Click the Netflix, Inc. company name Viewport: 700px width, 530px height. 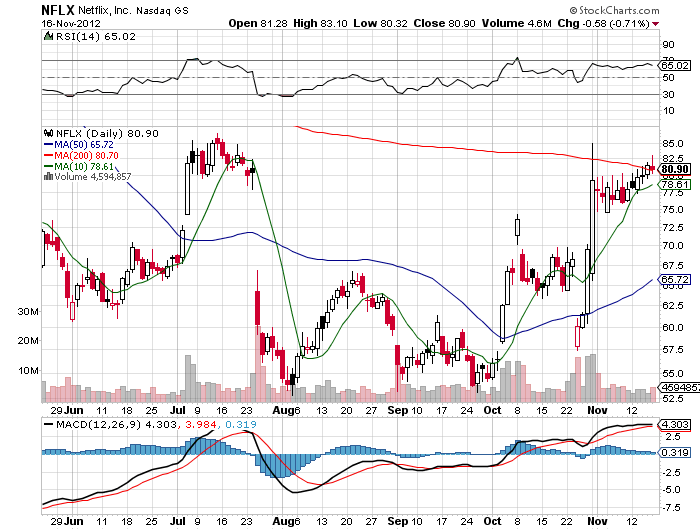pyautogui.click(x=105, y=10)
